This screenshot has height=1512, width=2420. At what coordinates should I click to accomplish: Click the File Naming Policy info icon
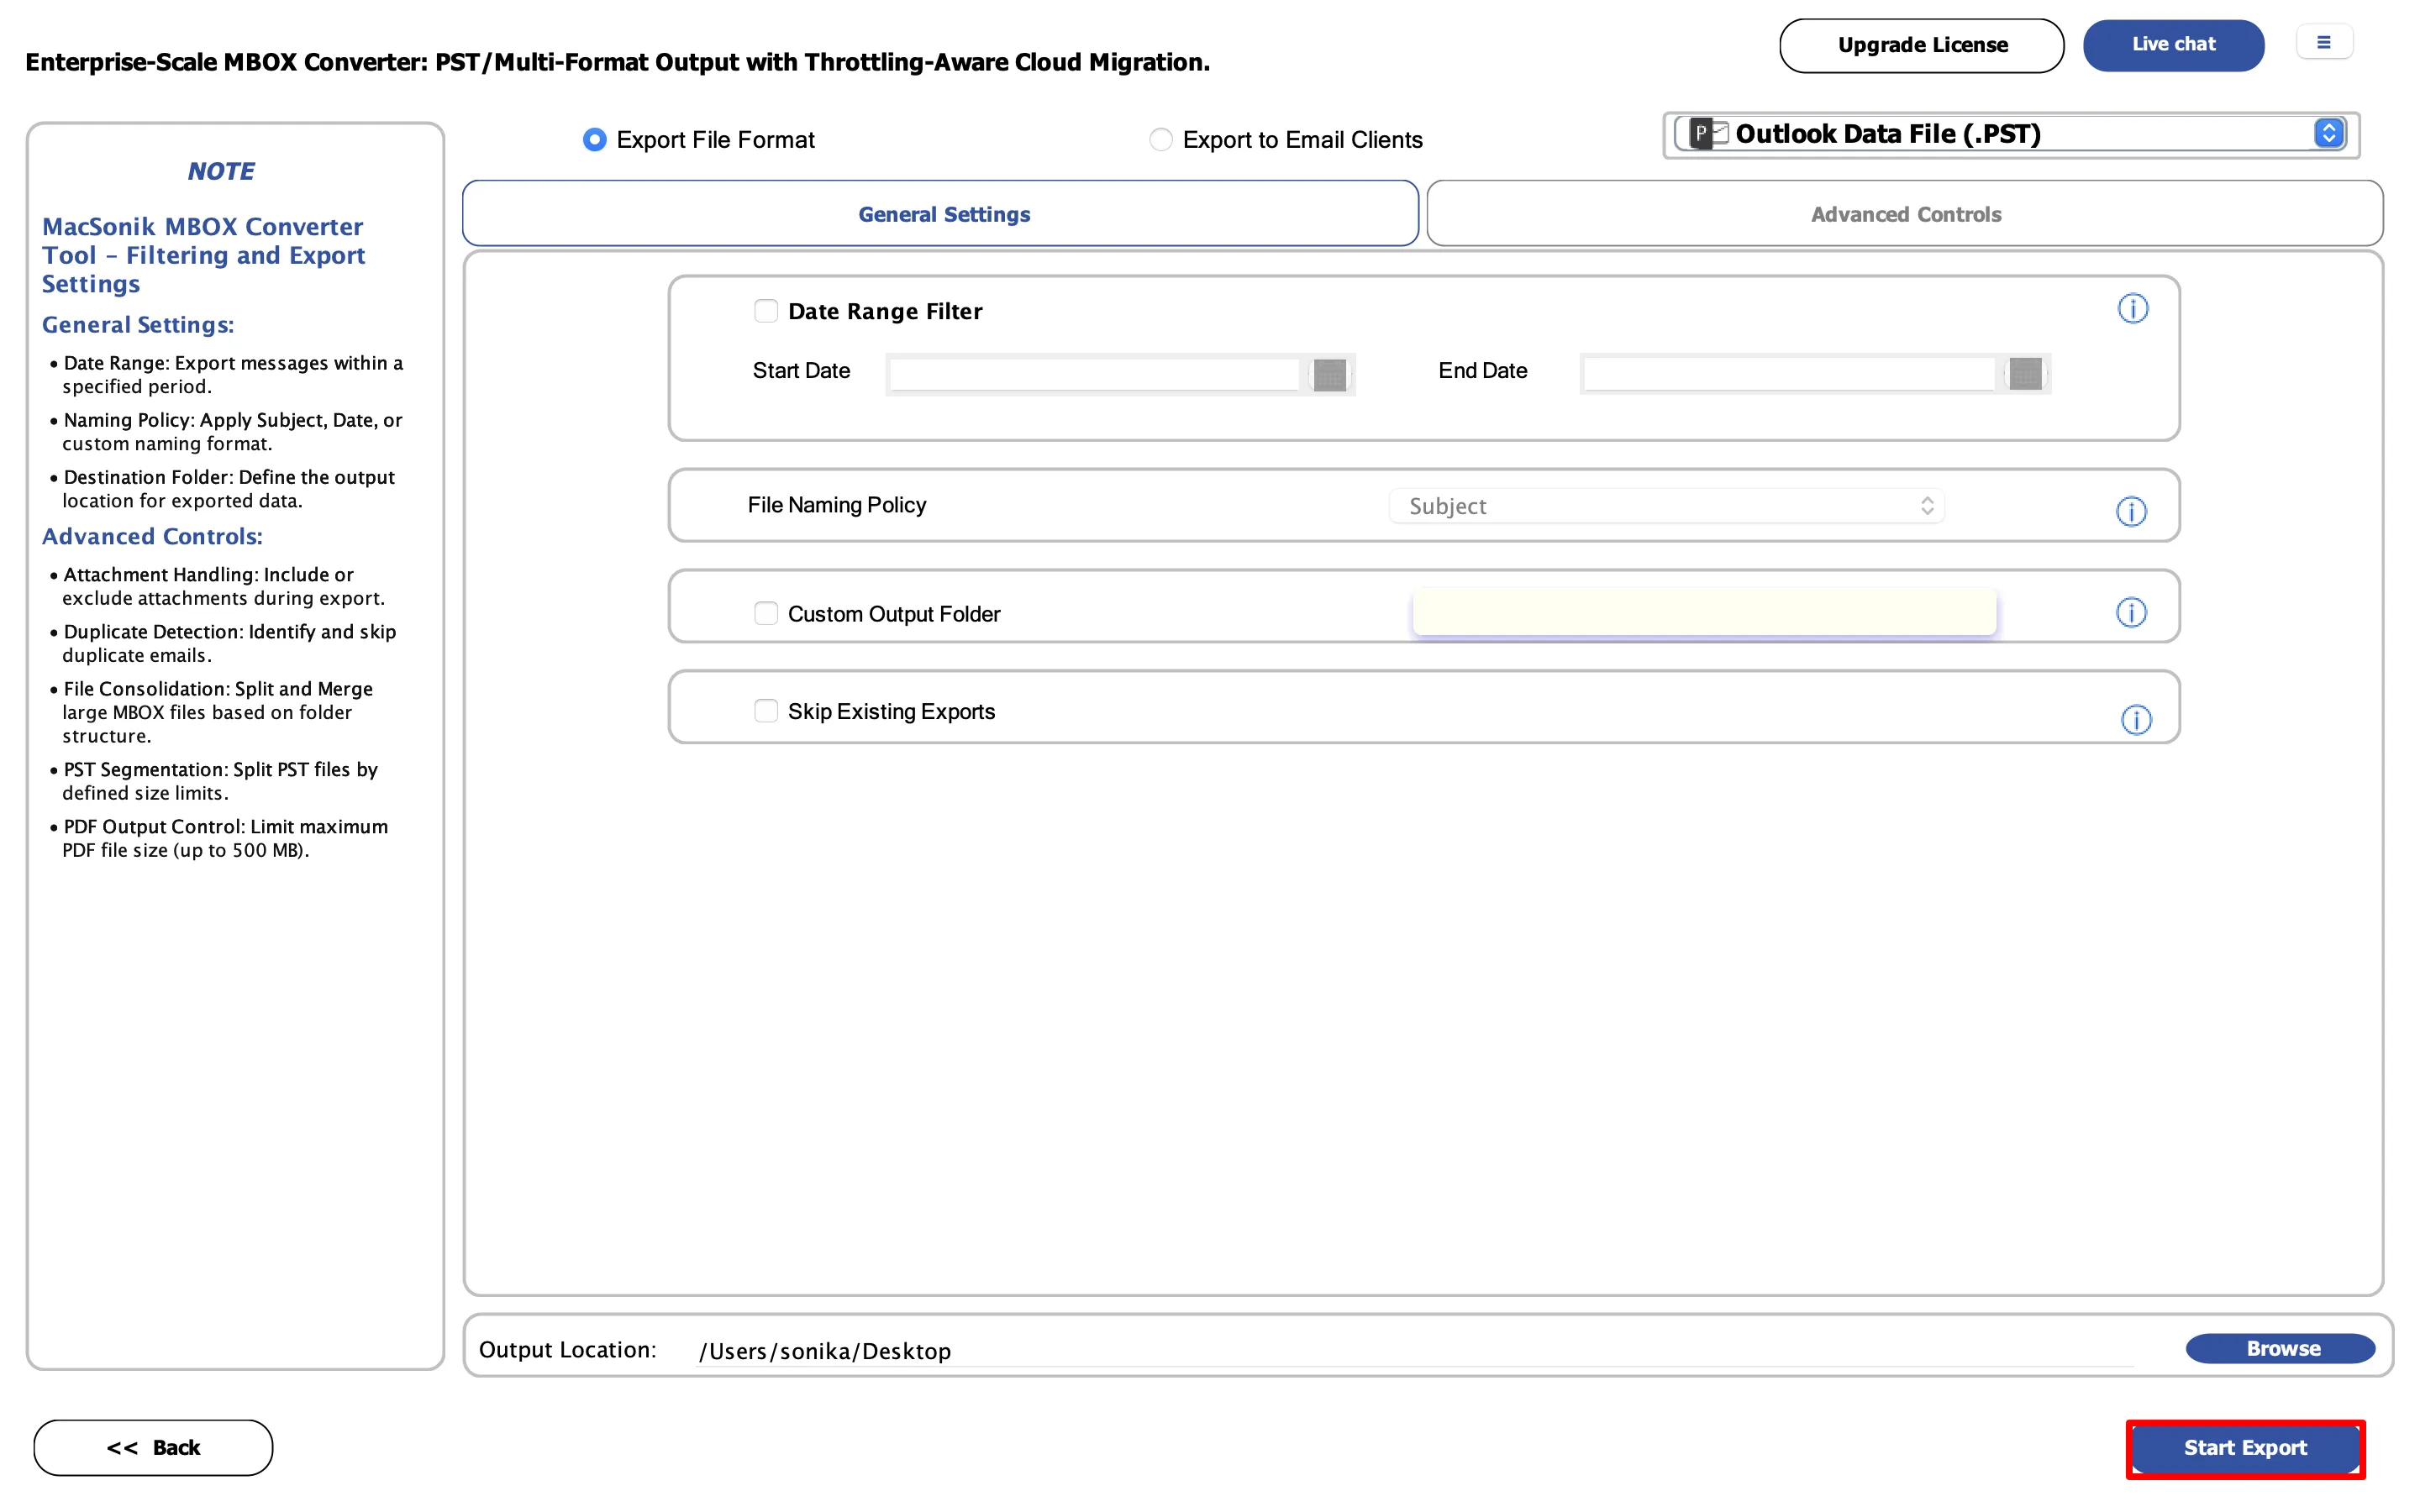(2131, 511)
